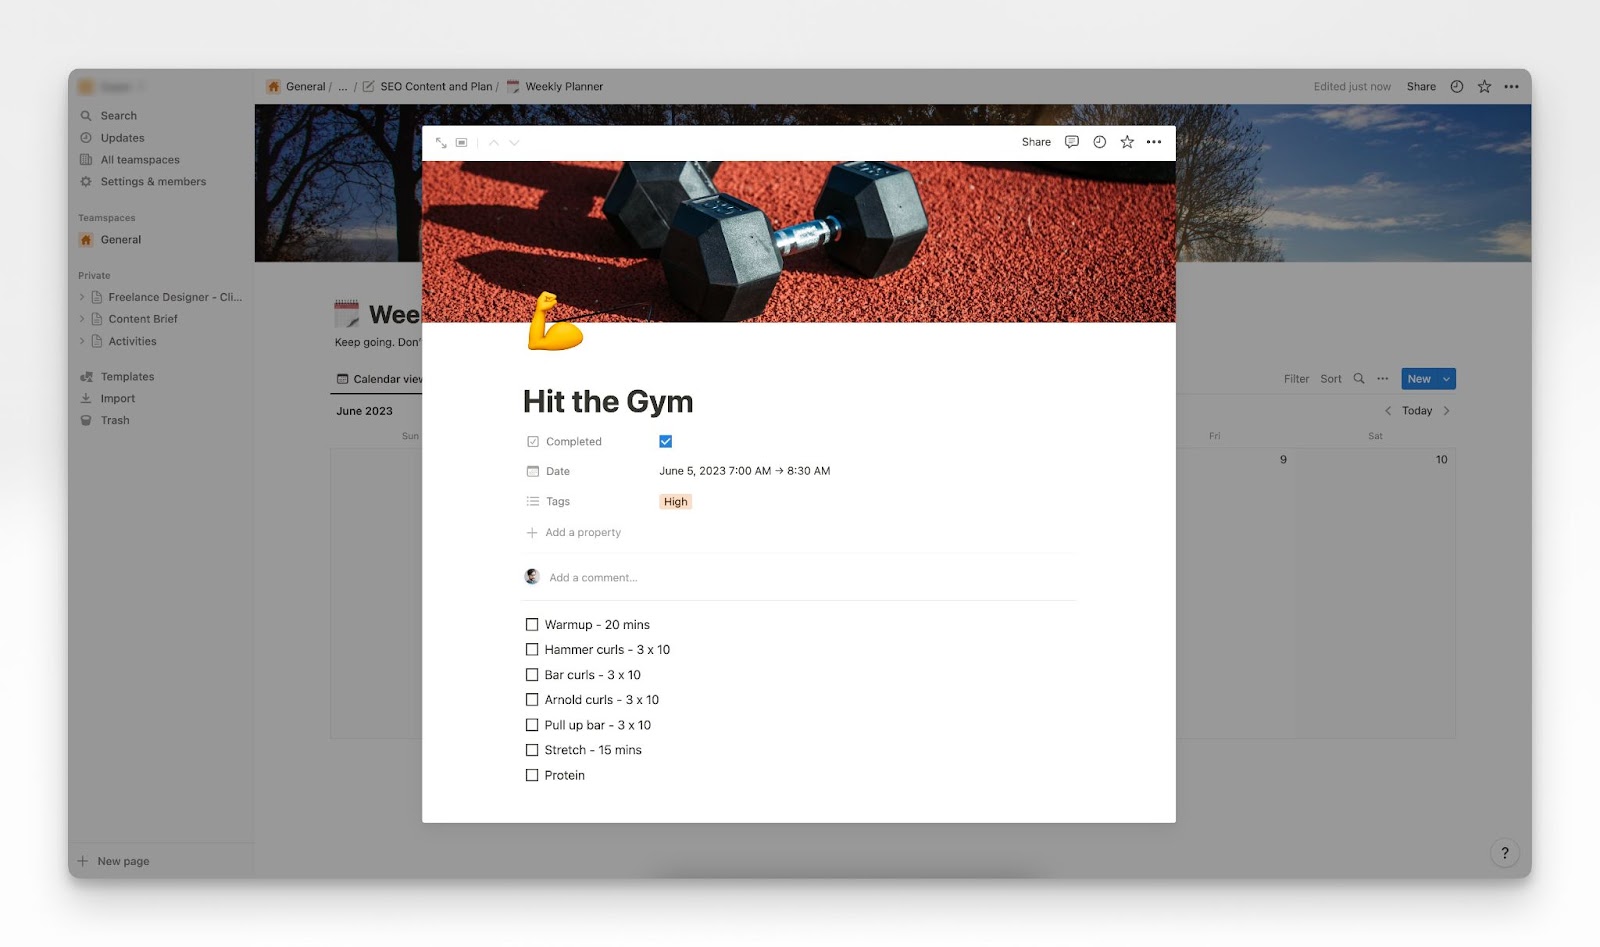Screen dimensions: 1600x947
Task: Favorite the Weekly Planner page
Action: coord(1485,87)
